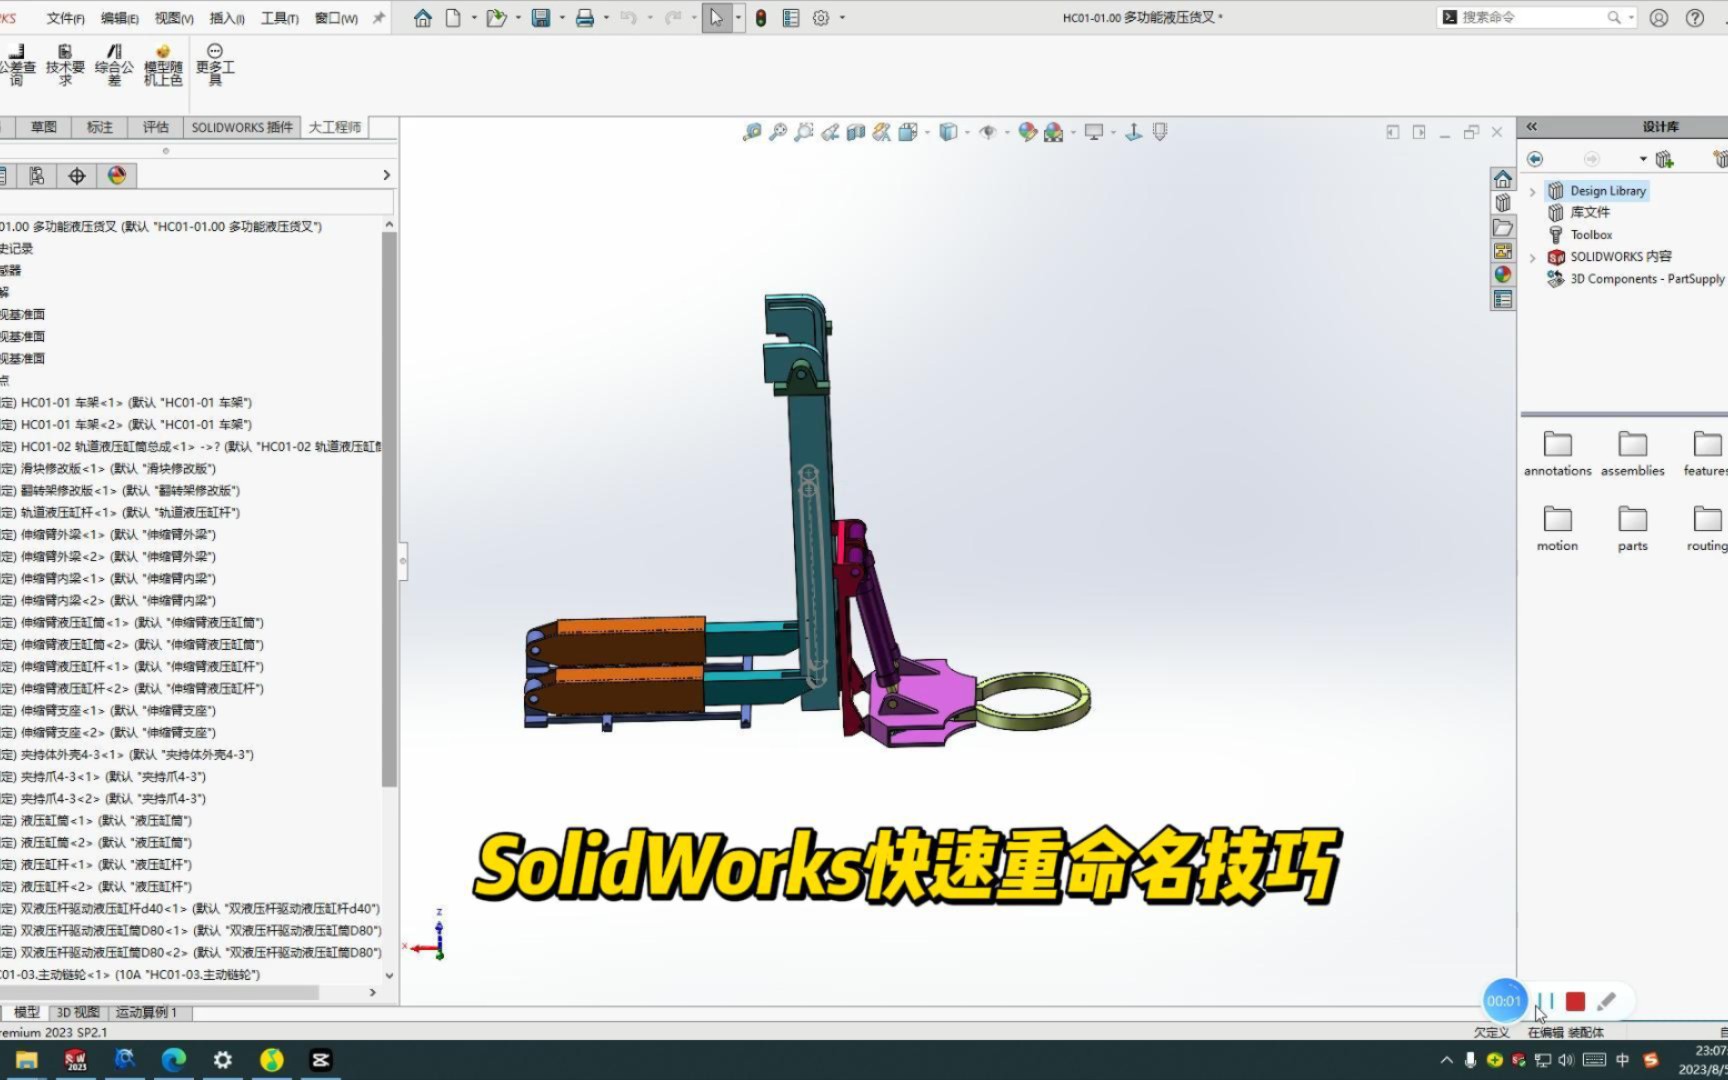Open the Options gear dropdown arrow
Screen dimensions: 1728x1080
pyautogui.click(x=842, y=18)
